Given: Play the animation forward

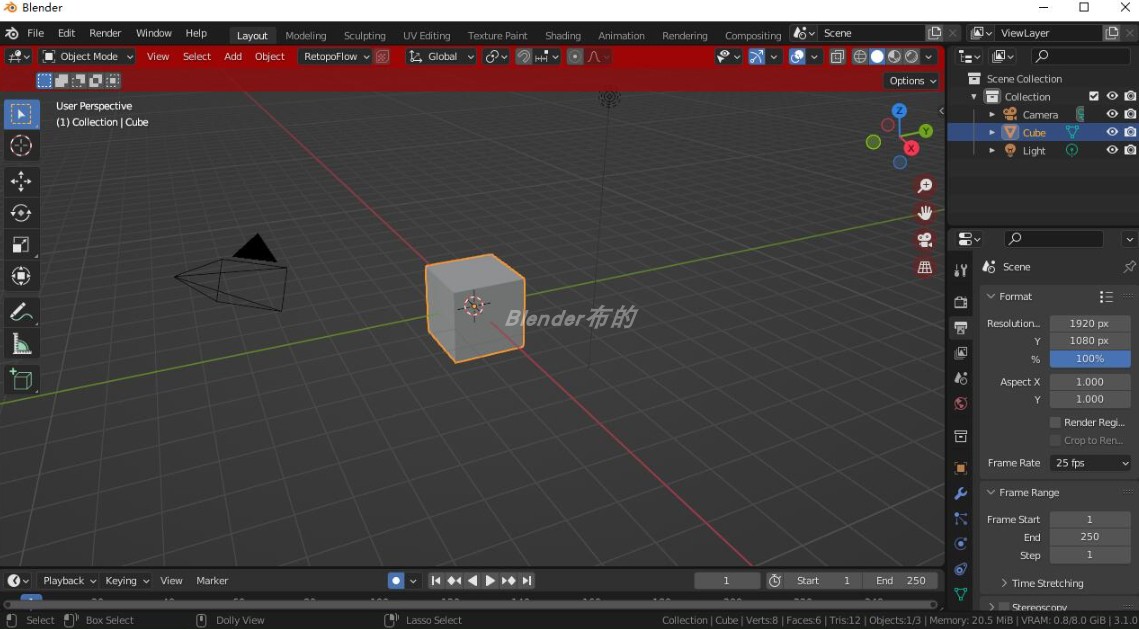Looking at the screenshot, I should (x=490, y=580).
